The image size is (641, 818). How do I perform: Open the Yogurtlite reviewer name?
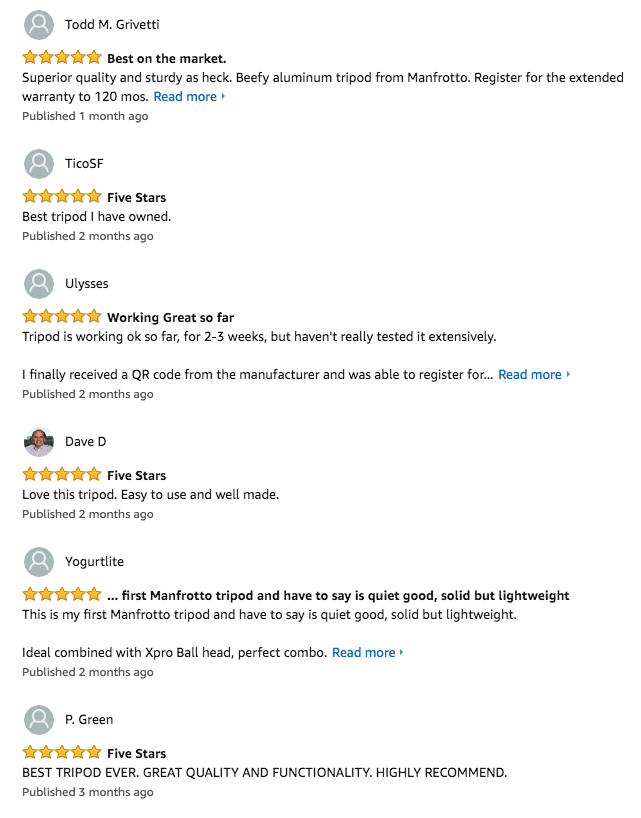tap(94, 562)
